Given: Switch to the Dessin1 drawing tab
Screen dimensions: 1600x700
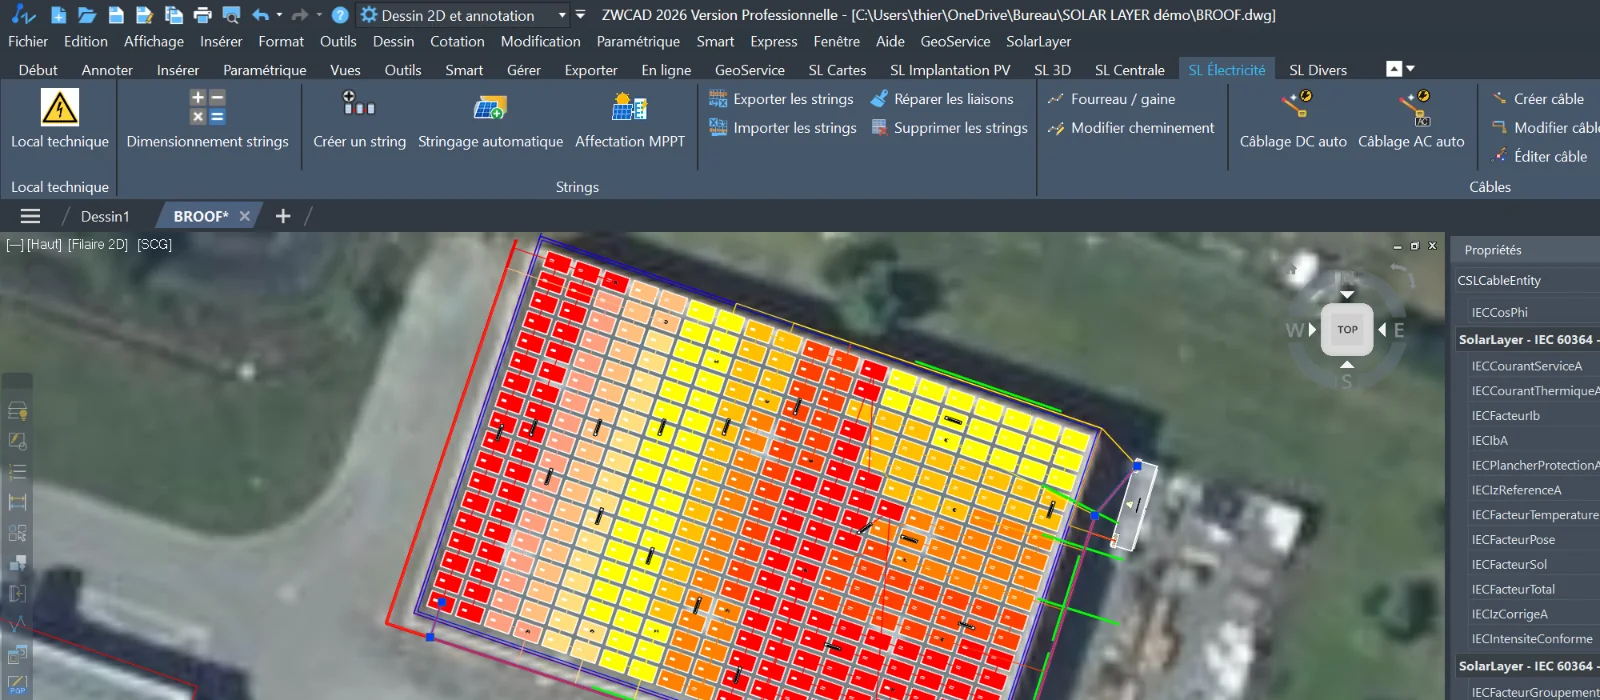Looking at the screenshot, I should coord(105,216).
